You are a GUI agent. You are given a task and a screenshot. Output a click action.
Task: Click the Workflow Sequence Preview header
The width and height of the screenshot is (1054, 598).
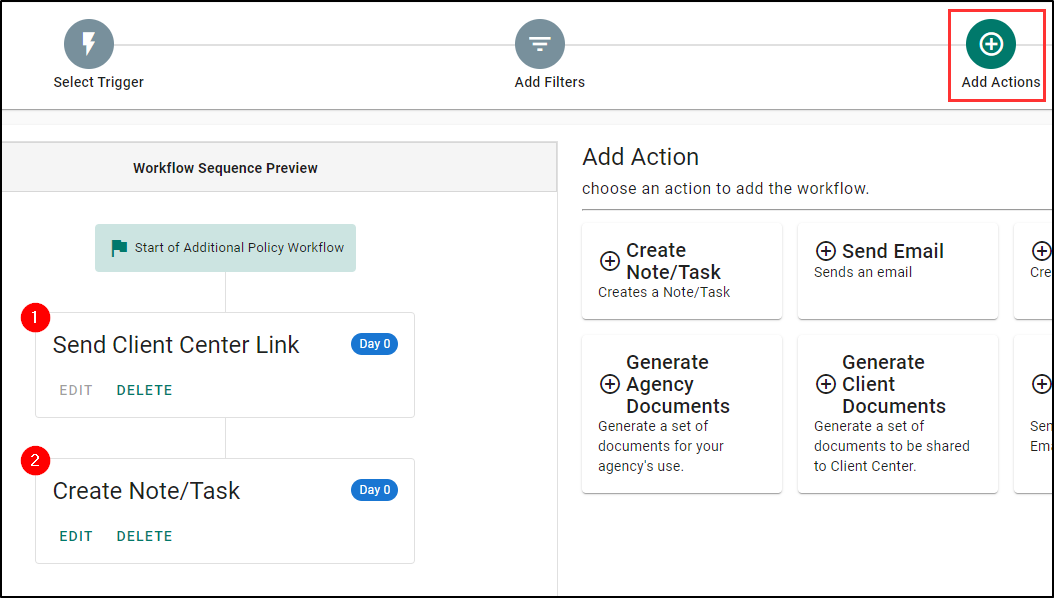[225, 168]
